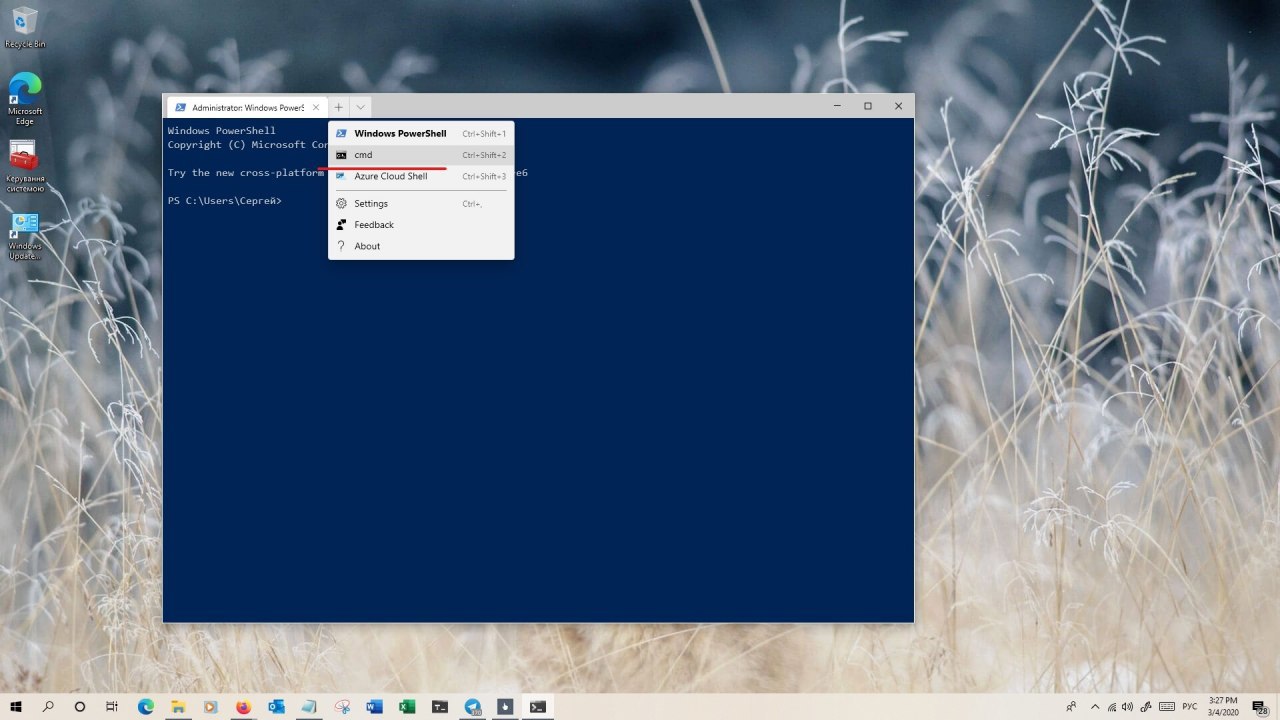Viewport: 1280px width, 720px height.
Task: Open the volume control tray icon
Action: pos(1129,706)
